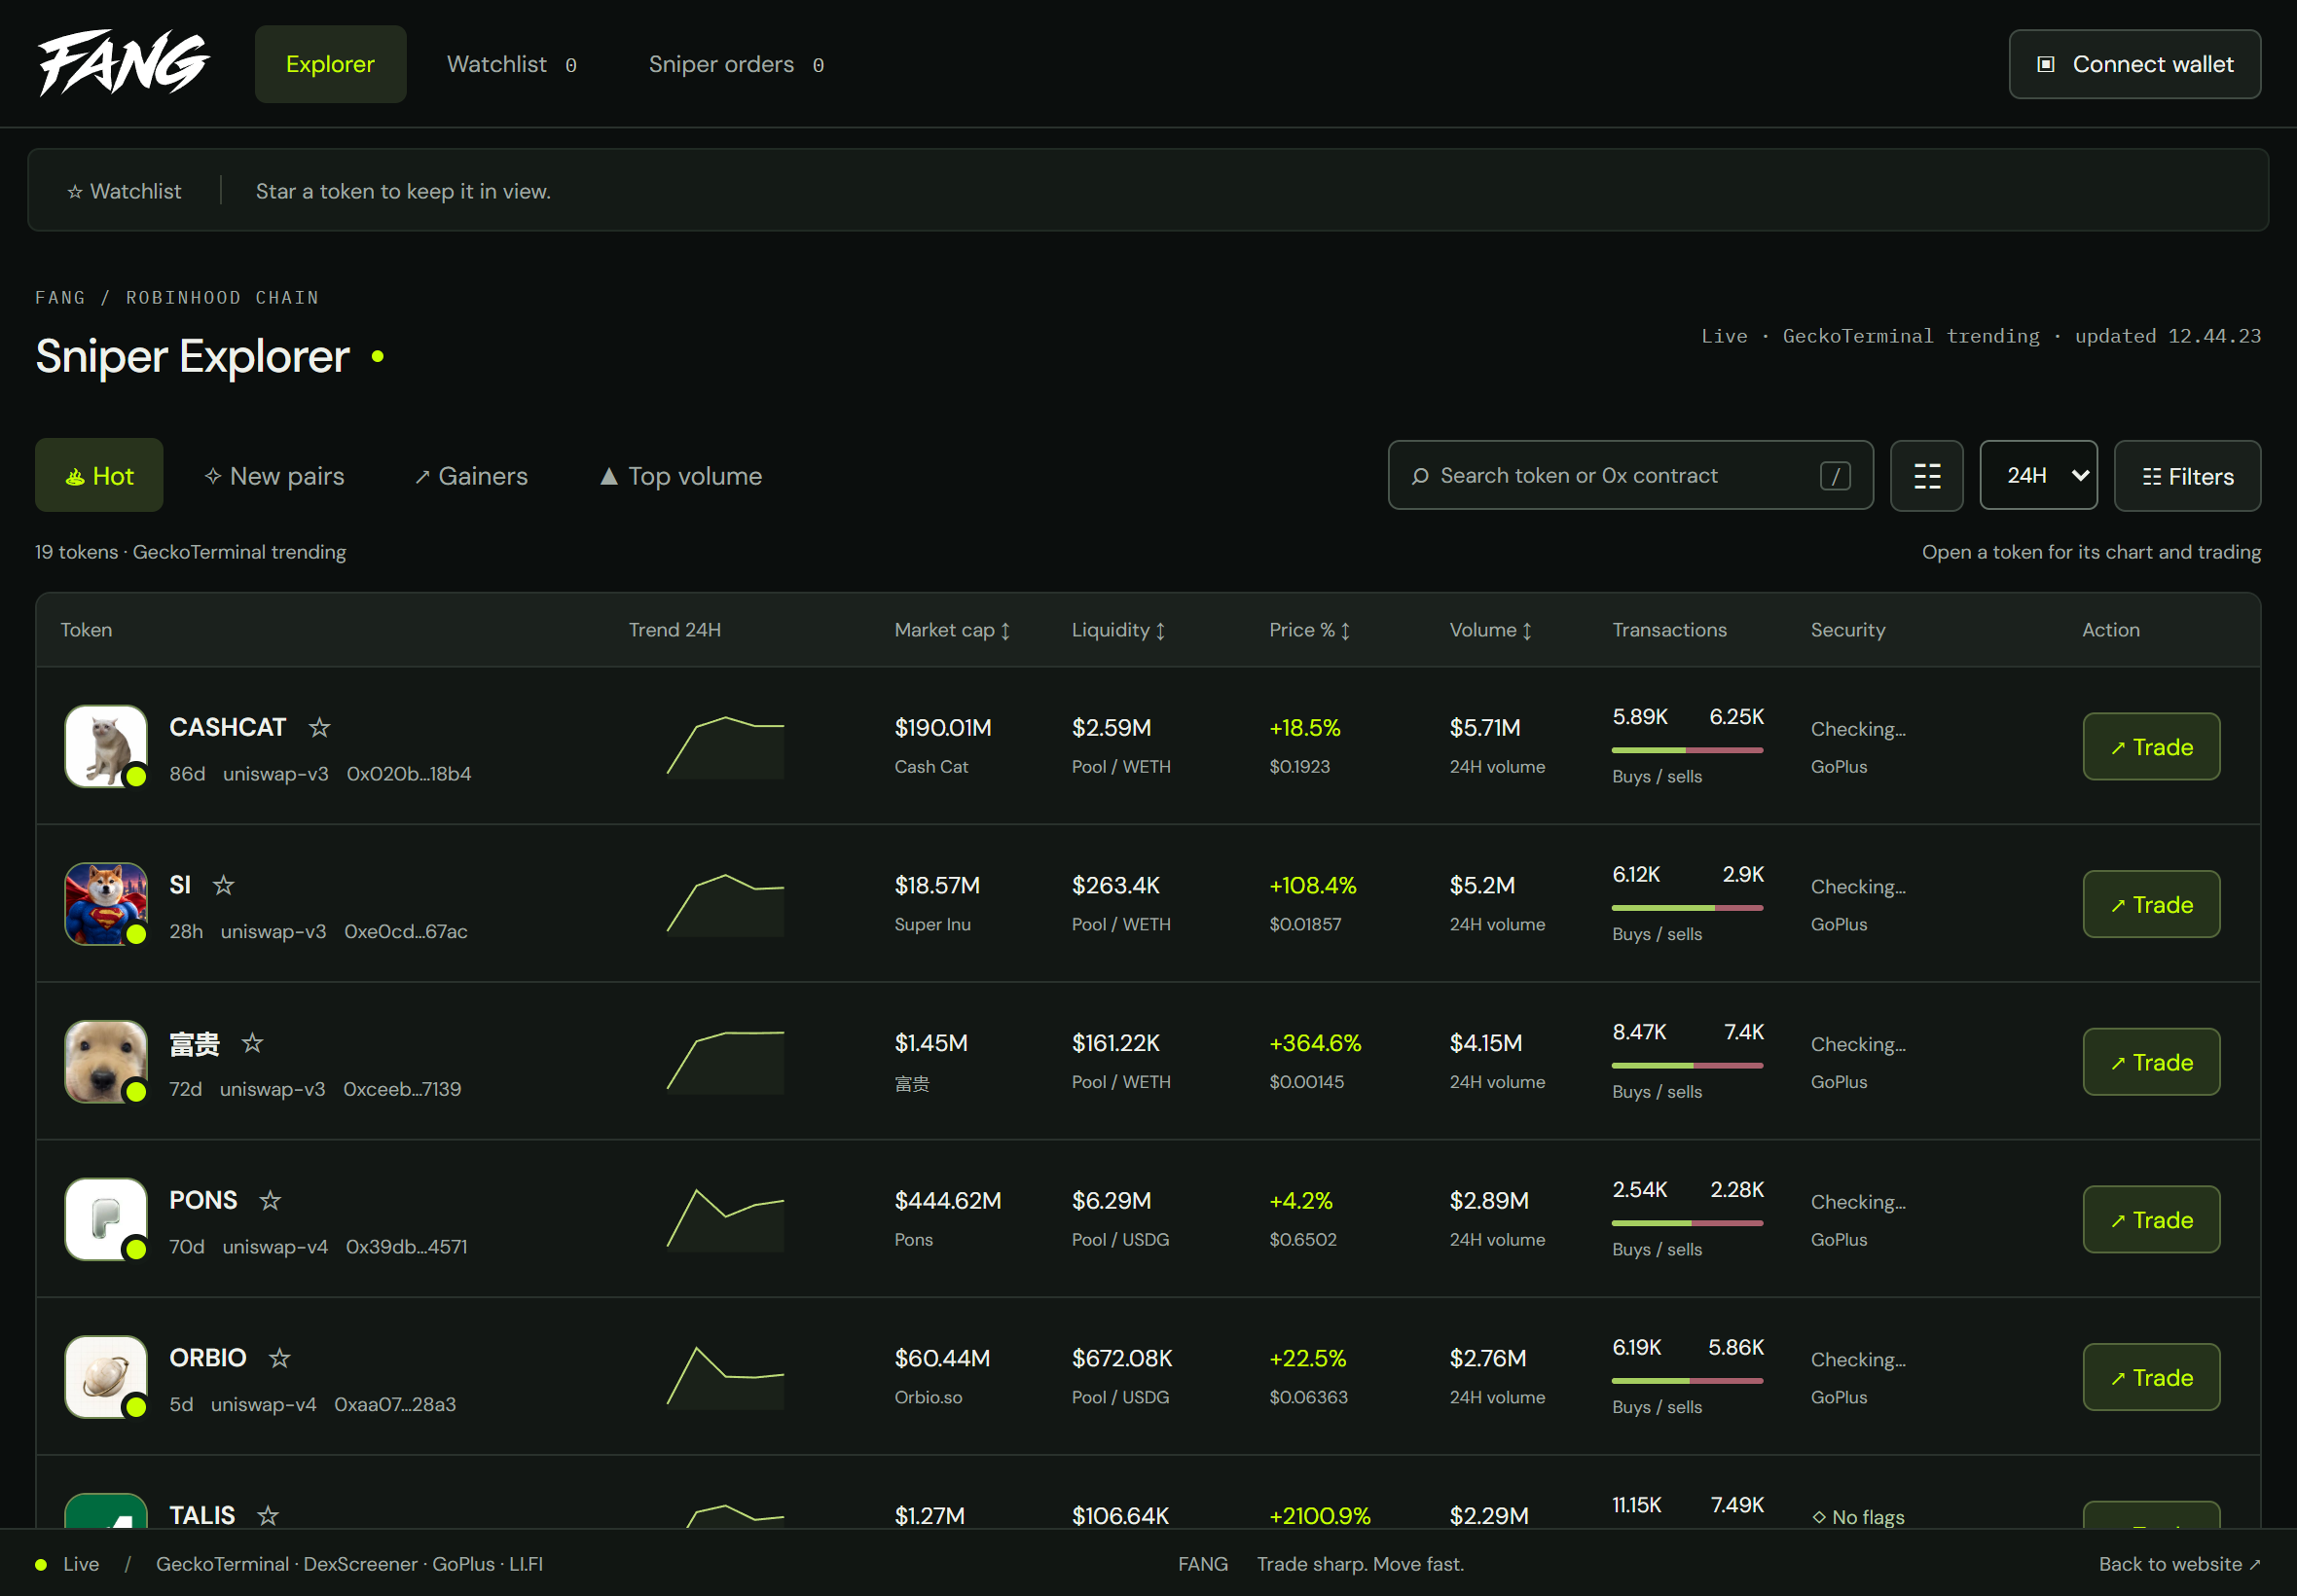
Task: Click the PONS token avatar
Action: [x=105, y=1219]
